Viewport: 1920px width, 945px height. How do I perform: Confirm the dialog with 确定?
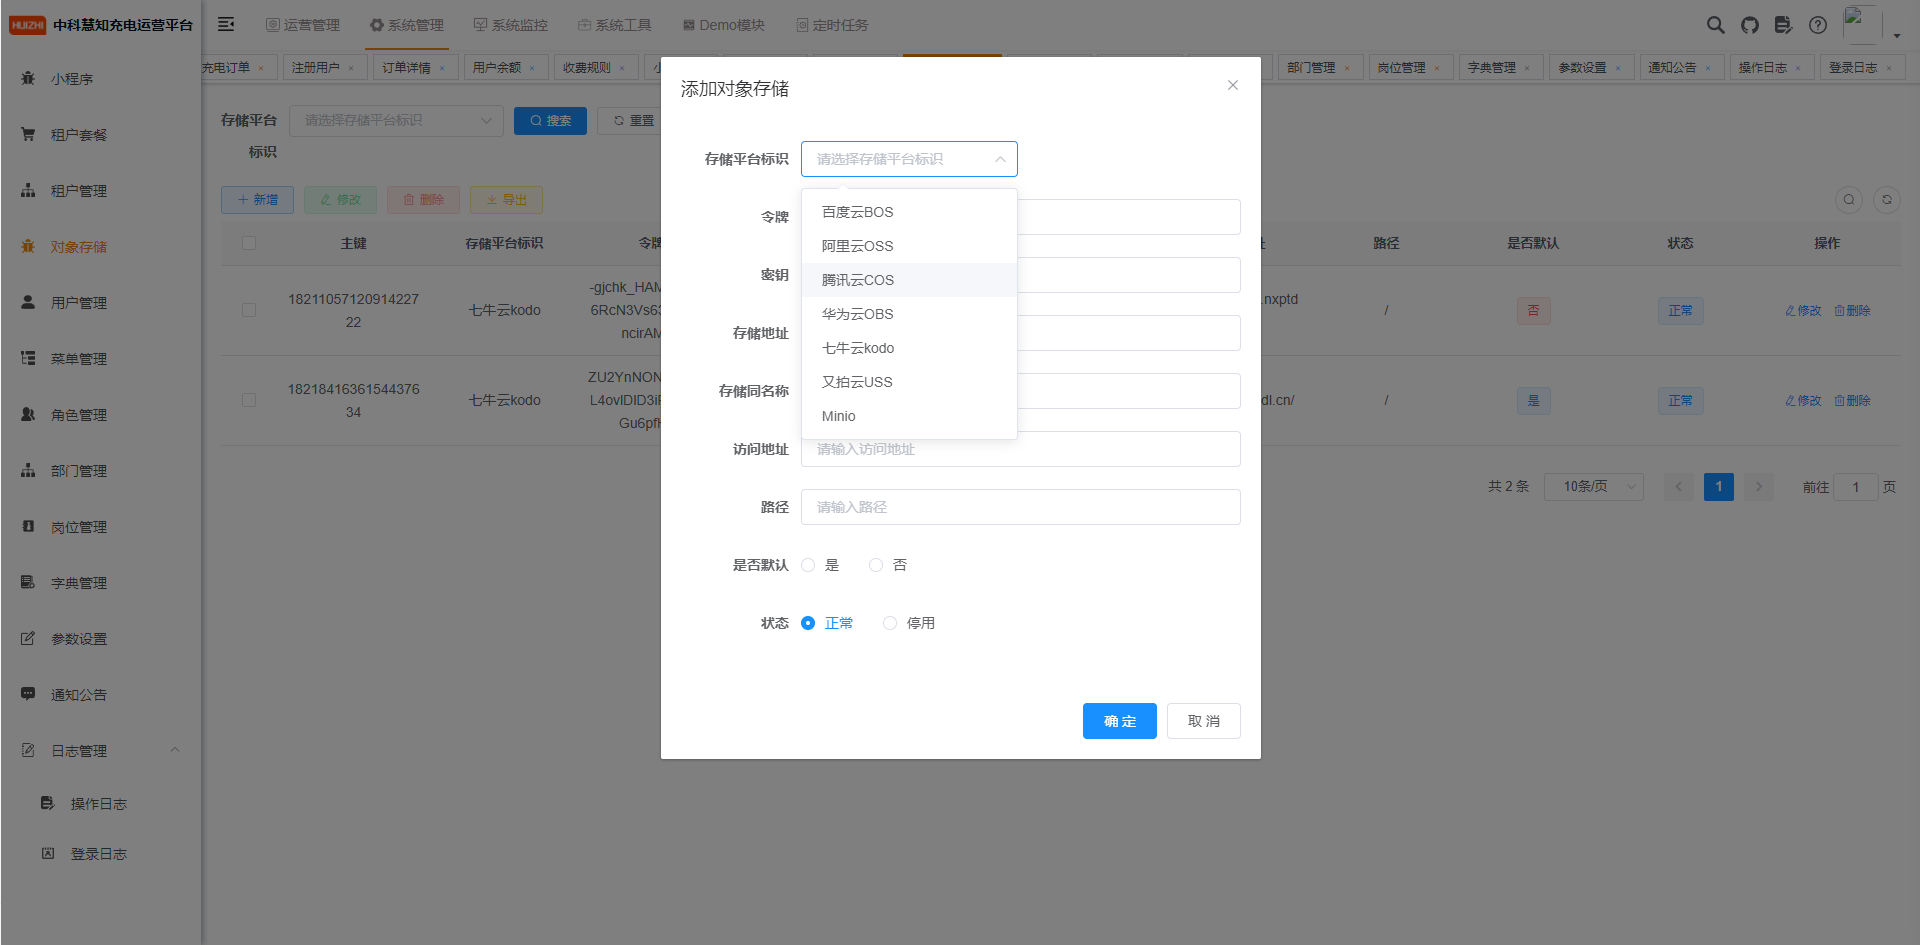point(1119,721)
